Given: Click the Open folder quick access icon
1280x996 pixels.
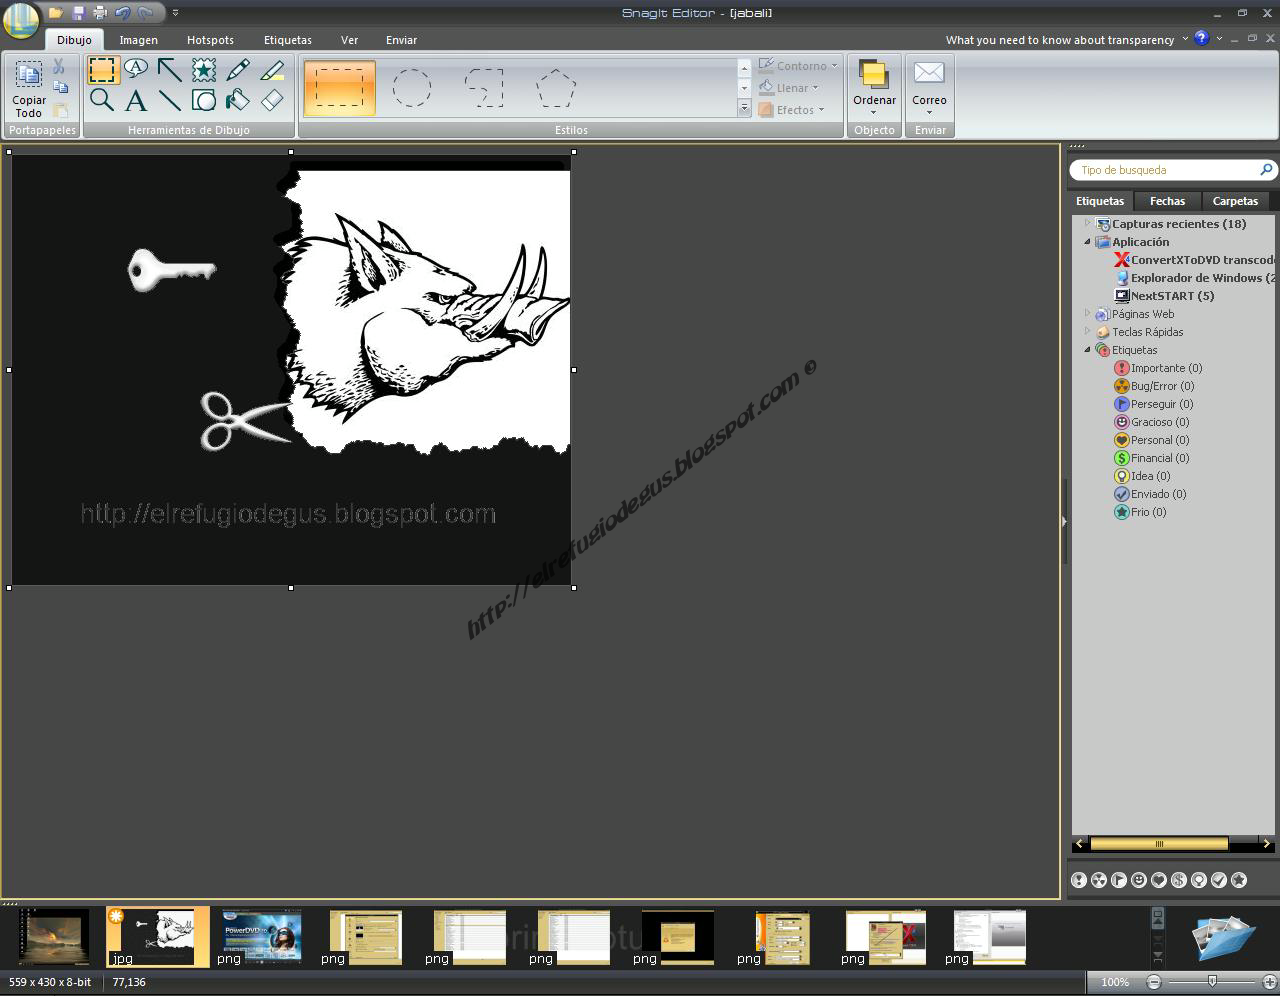Looking at the screenshot, I should point(56,13).
